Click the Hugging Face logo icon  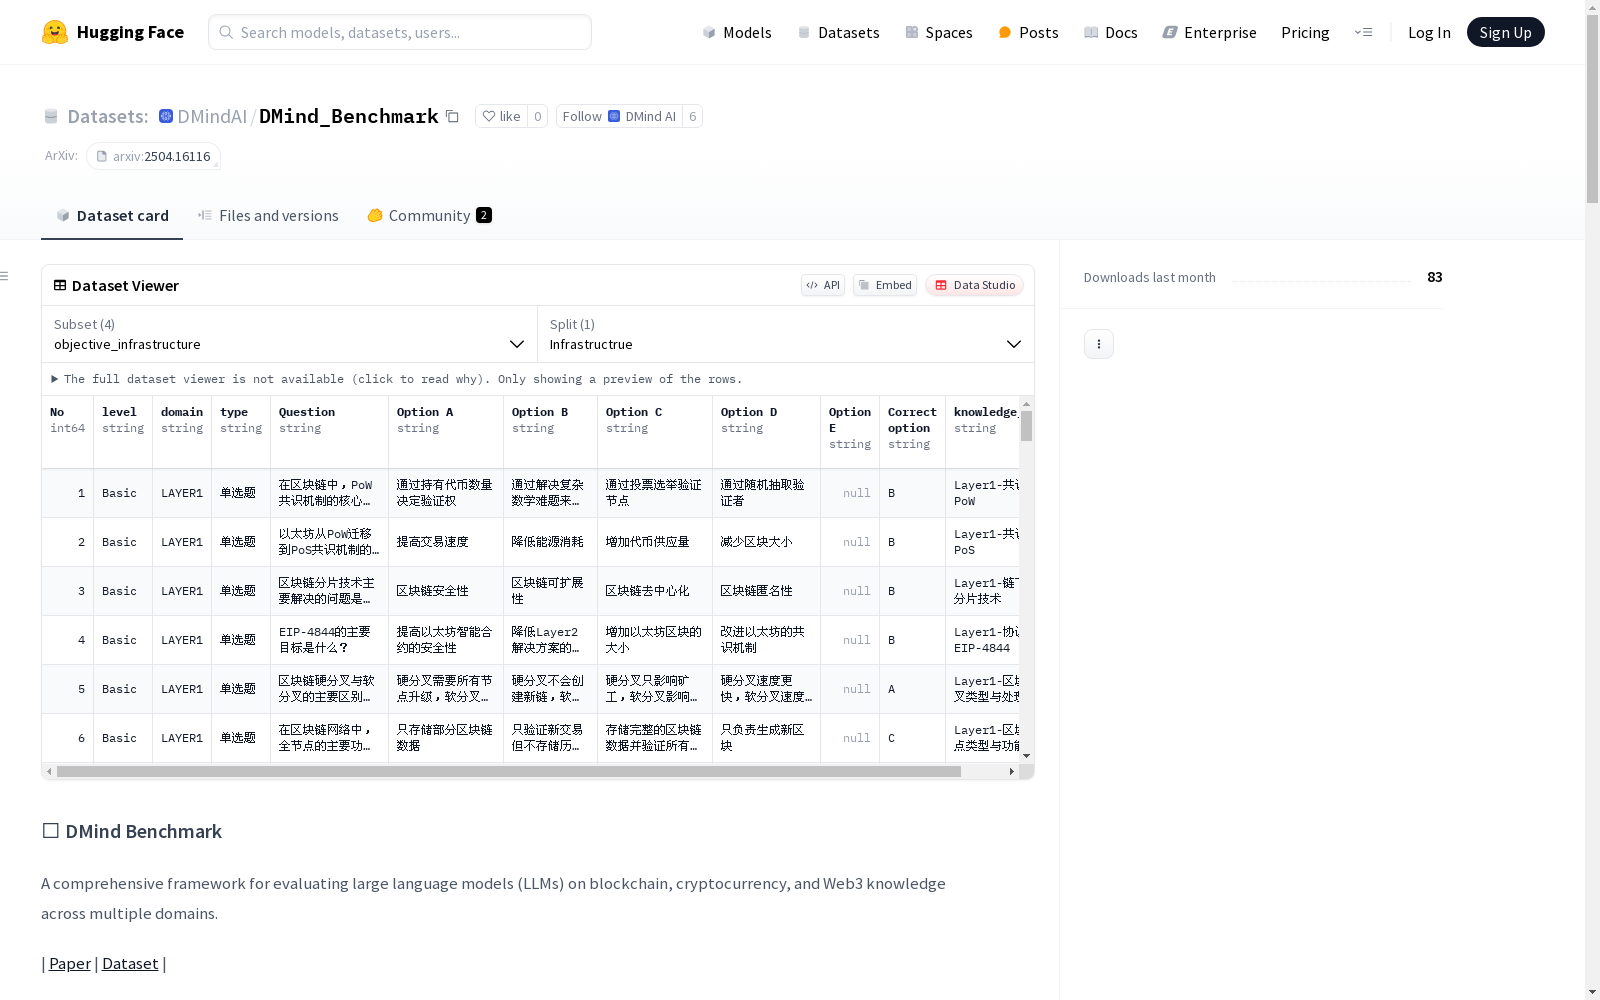[55, 32]
